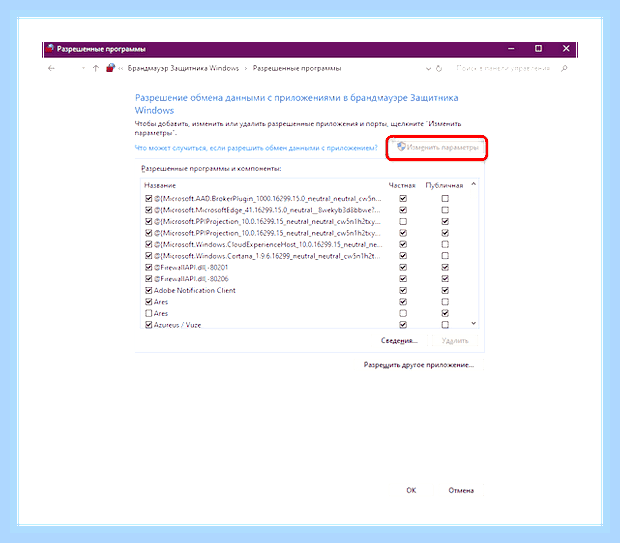The image size is (620, 543).
Task: Uncheck the Azureus / Vuze entry checkbox
Action: [149, 324]
